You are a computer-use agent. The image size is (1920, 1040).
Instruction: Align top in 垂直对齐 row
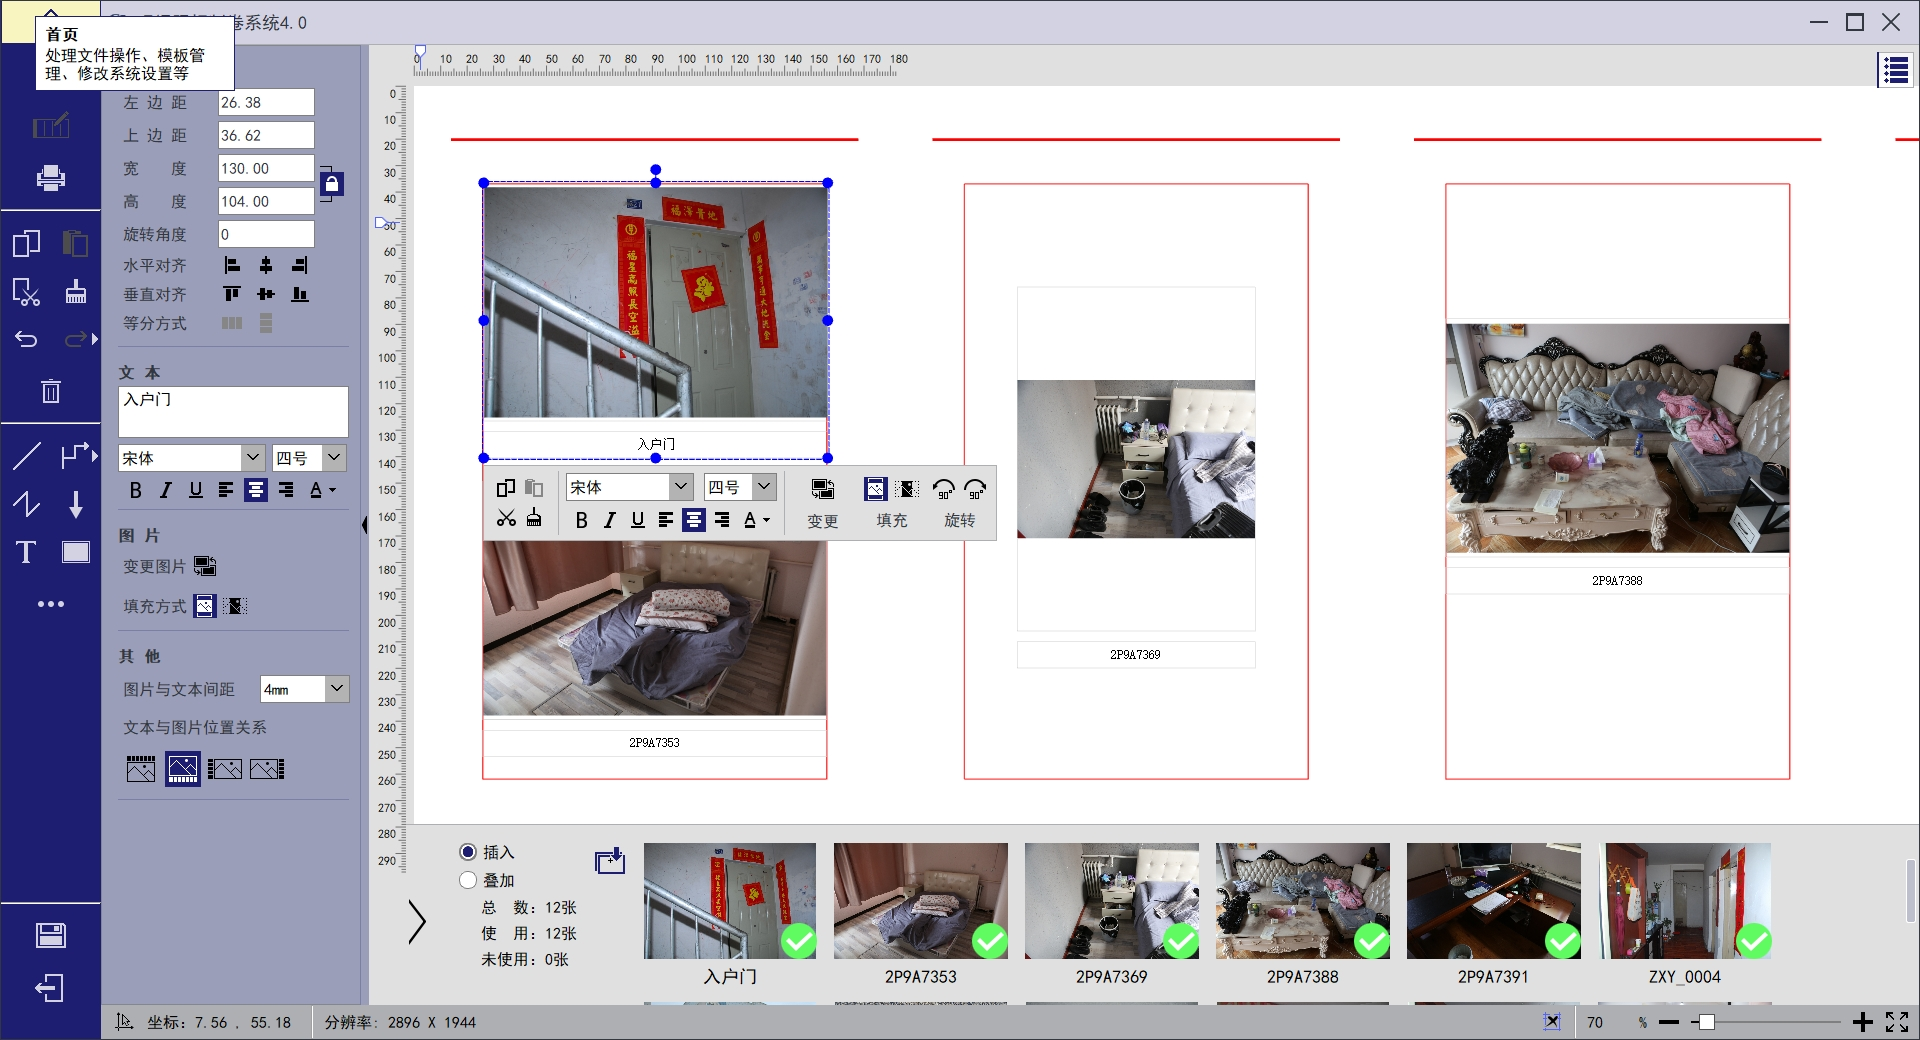232,294
